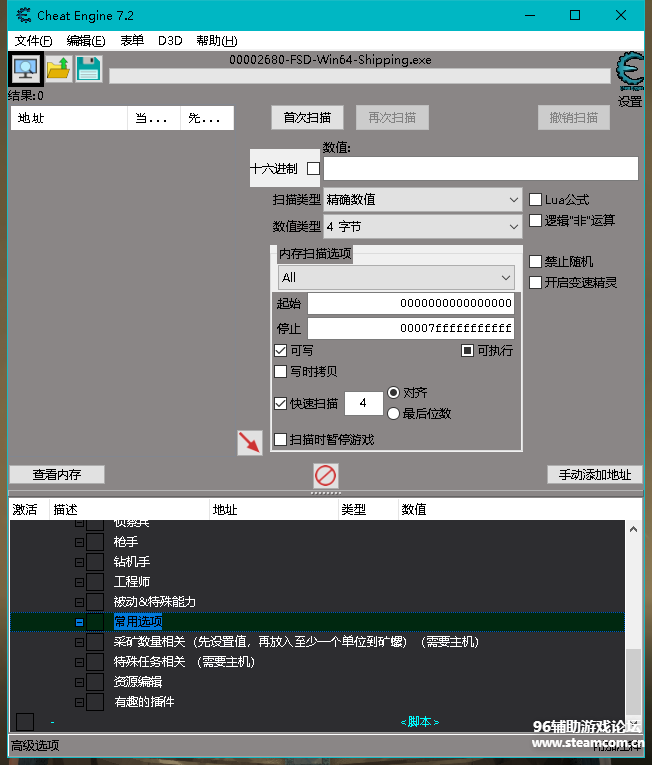Click the 手动添加地址 button
652x765 pixels.
[594, 474]
